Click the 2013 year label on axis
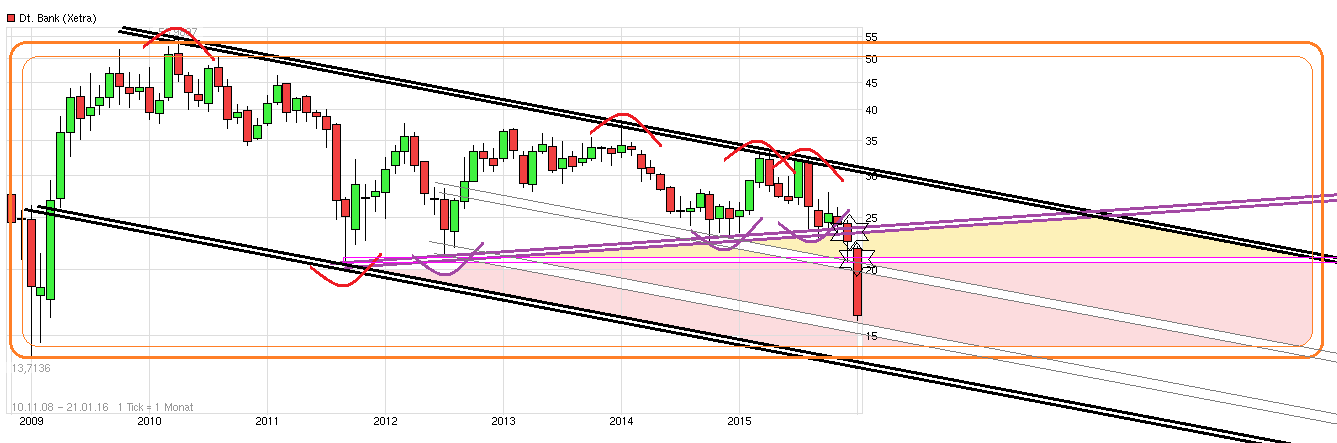Viewport: 1337px width, 443px height. pos(503,423)
